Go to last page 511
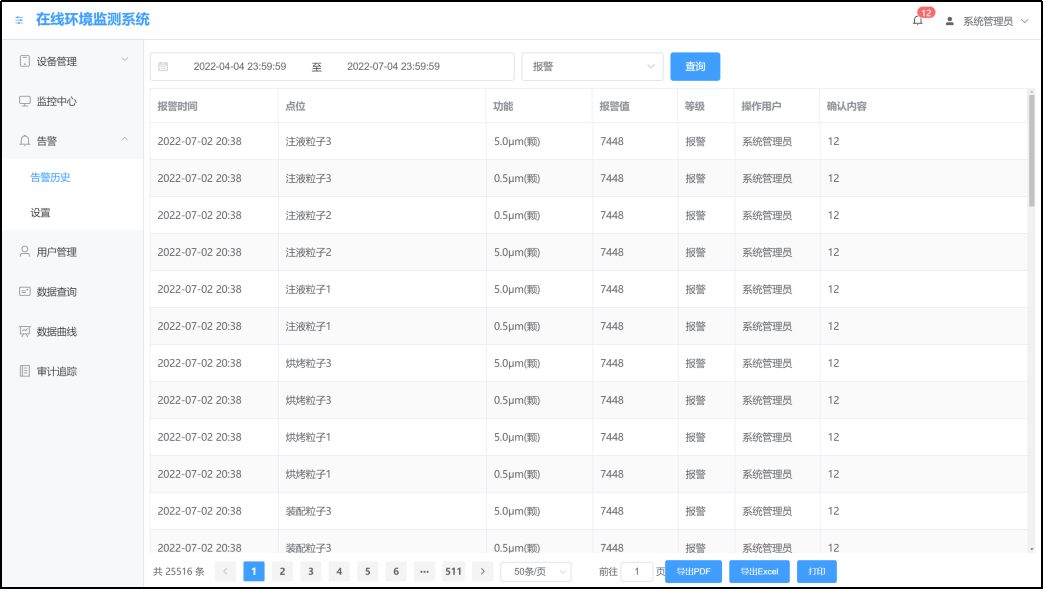This screenshot has height=591, width=1044. click(453, 572)
